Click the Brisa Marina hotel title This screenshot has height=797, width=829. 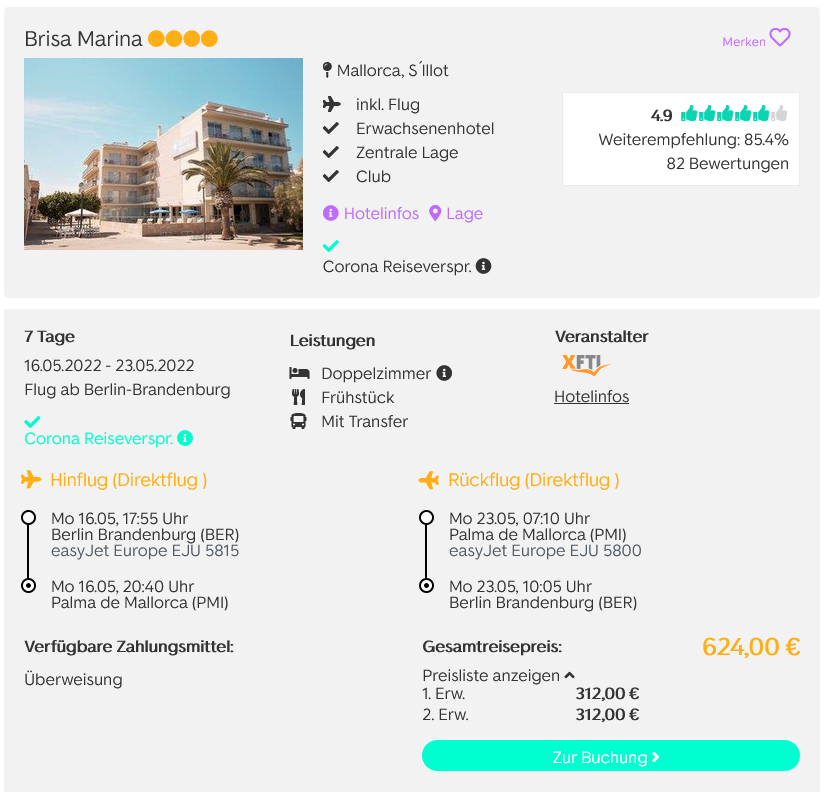click(83, 39)
